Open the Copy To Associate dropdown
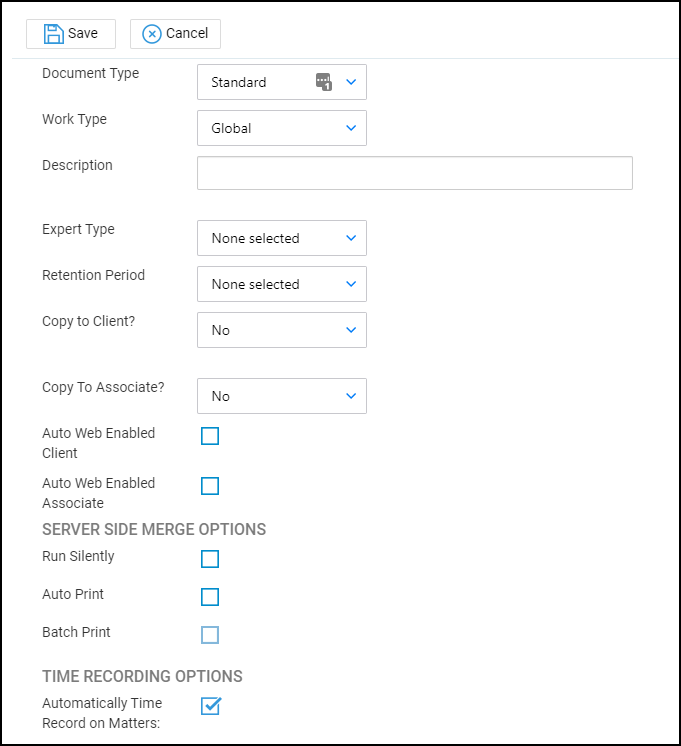Screen dimensions: 681x746 click(351, 396)
